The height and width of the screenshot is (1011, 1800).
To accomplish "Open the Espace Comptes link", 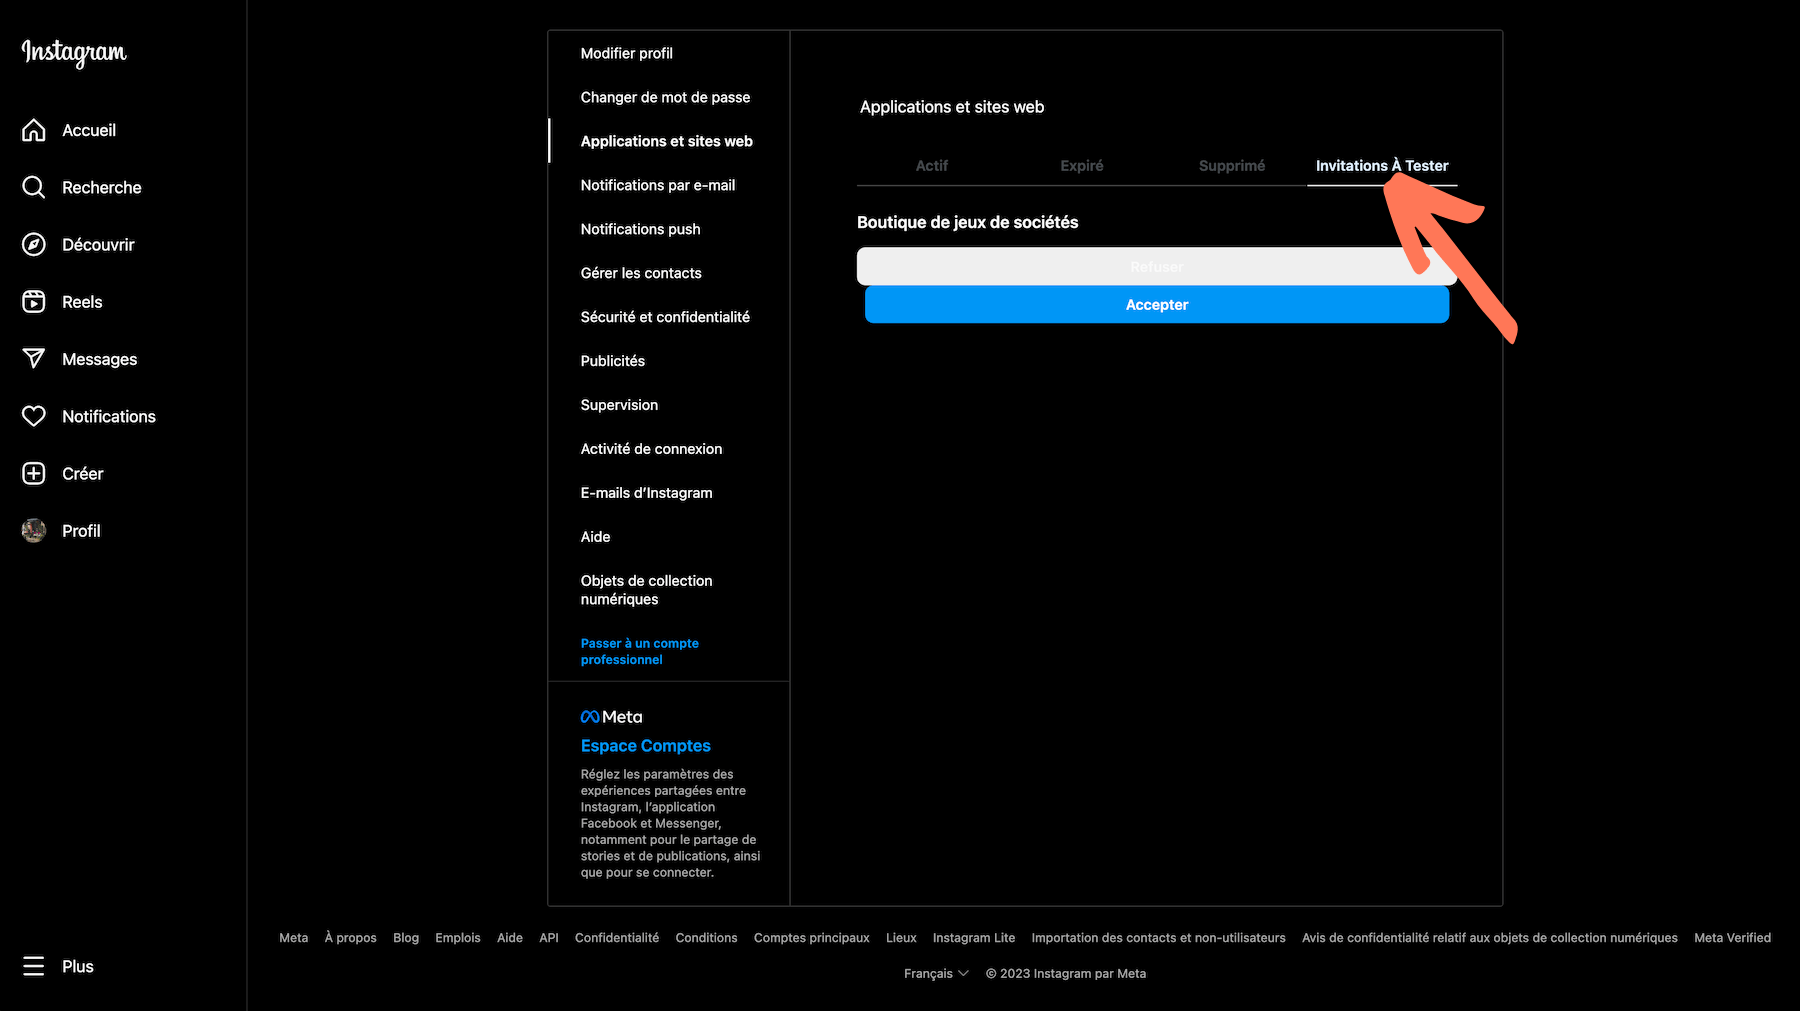I will tap(645, 746).
